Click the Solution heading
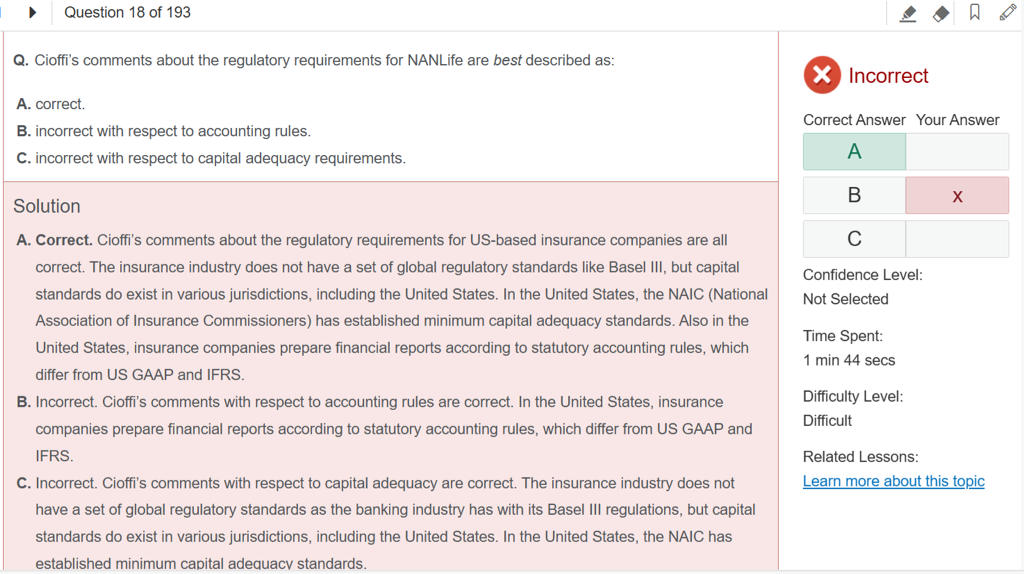This screenshot has height=574, width=1024. (47, 206)
